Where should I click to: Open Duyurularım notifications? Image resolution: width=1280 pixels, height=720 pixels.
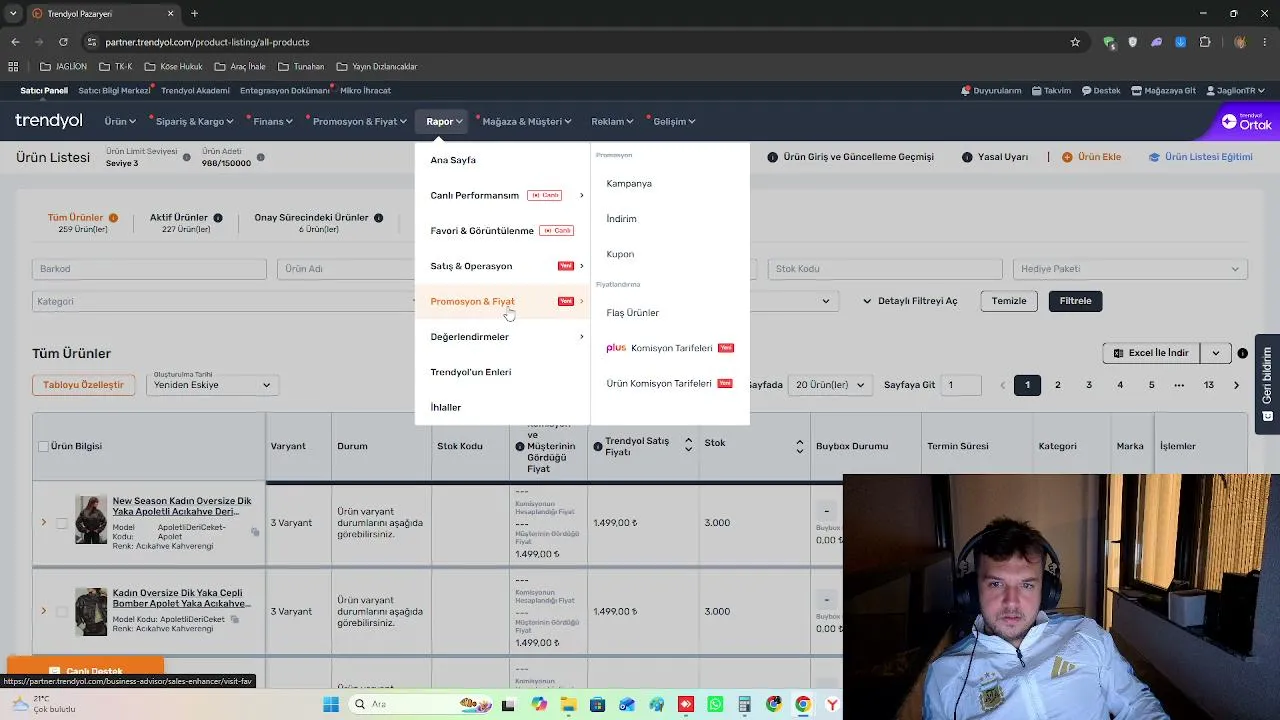991,91
